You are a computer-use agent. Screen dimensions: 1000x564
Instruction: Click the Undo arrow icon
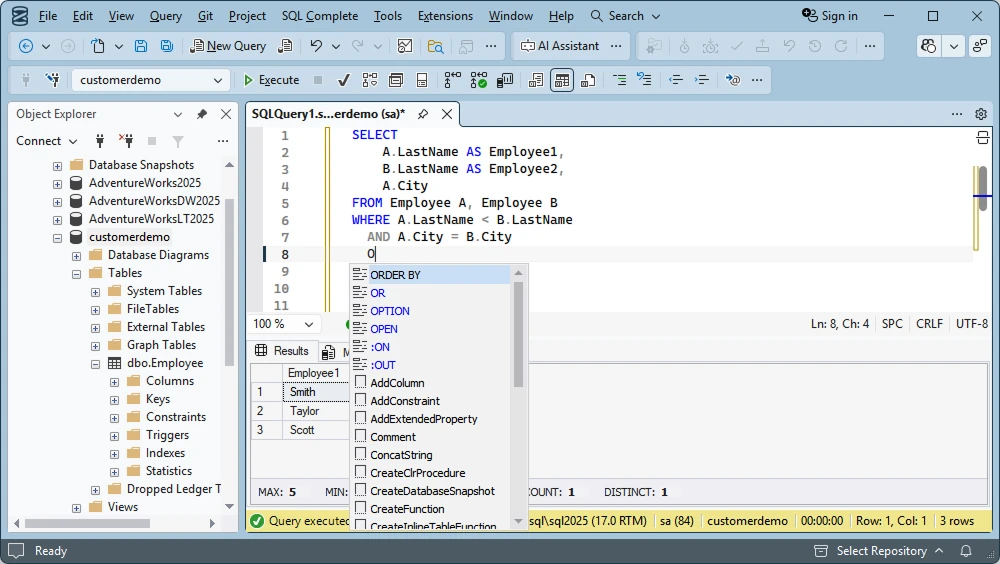pyautogui.click(x=316, y=46)
